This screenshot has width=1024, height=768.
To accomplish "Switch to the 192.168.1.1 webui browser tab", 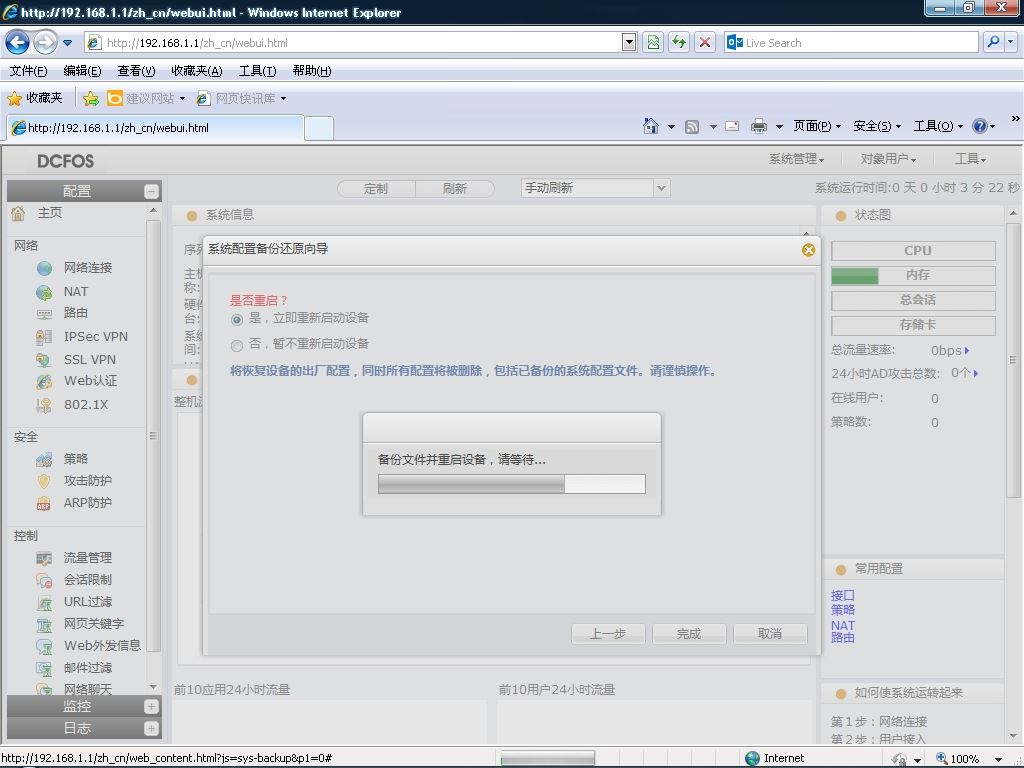I will [155, 128].
